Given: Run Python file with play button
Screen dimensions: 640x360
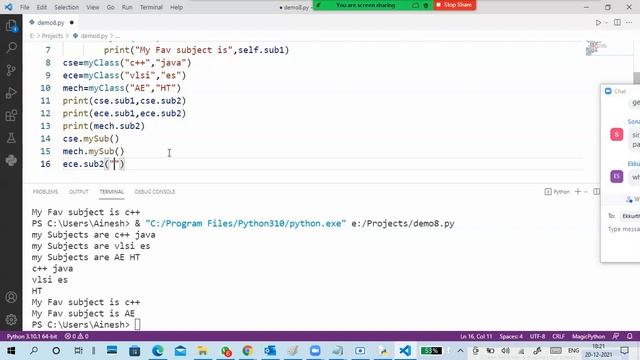Looking at the screenshot, I should point(598,22).
